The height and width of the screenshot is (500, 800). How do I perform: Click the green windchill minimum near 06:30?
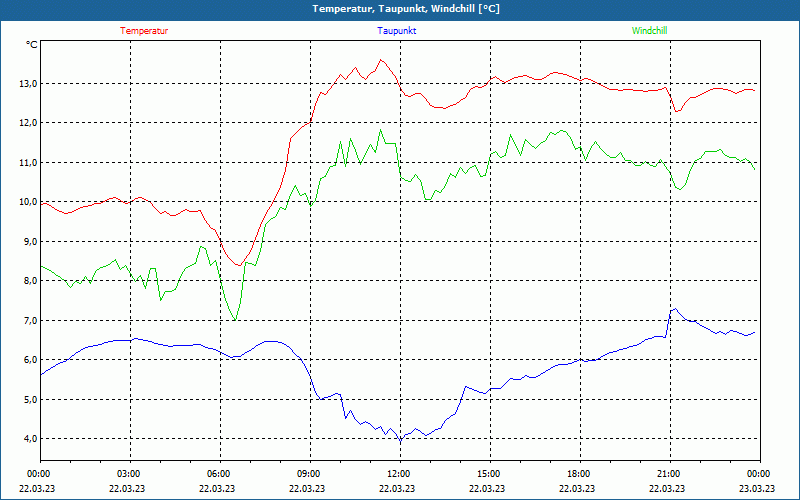coord(235,320)
